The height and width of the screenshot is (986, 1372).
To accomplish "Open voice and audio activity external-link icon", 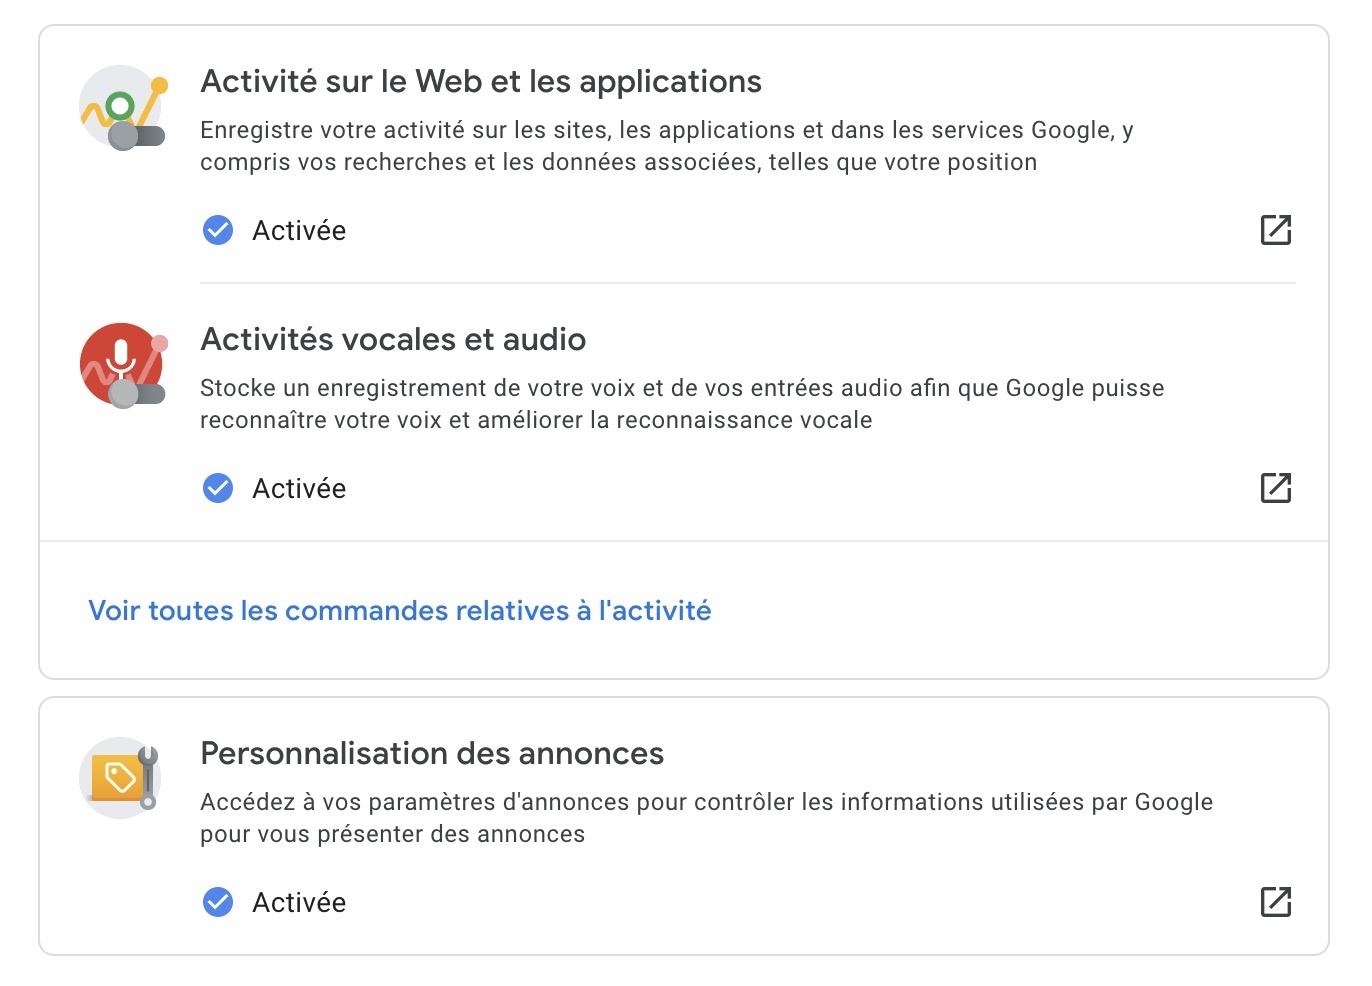I will (1275, 488).
